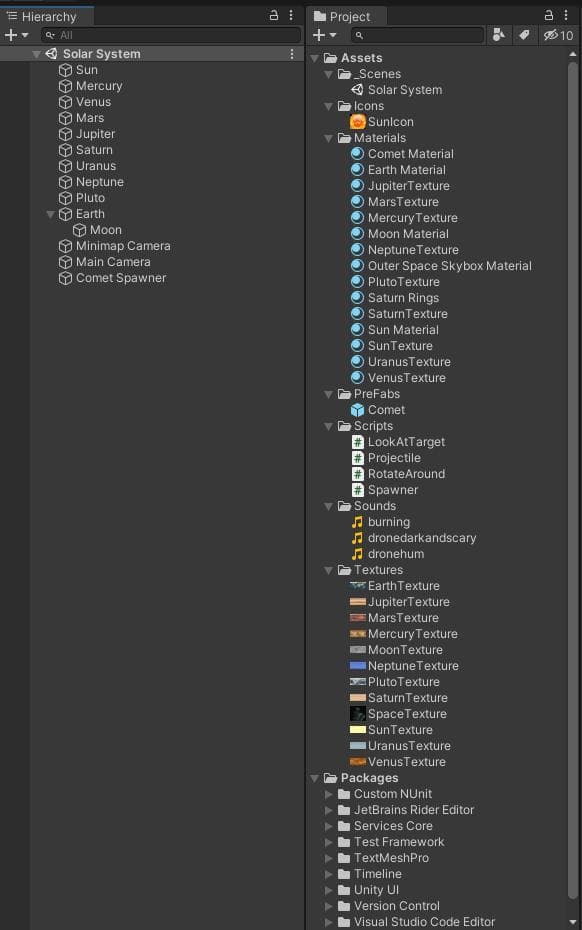Click the SunIcon image thumbnail

(x=357, y=122)
